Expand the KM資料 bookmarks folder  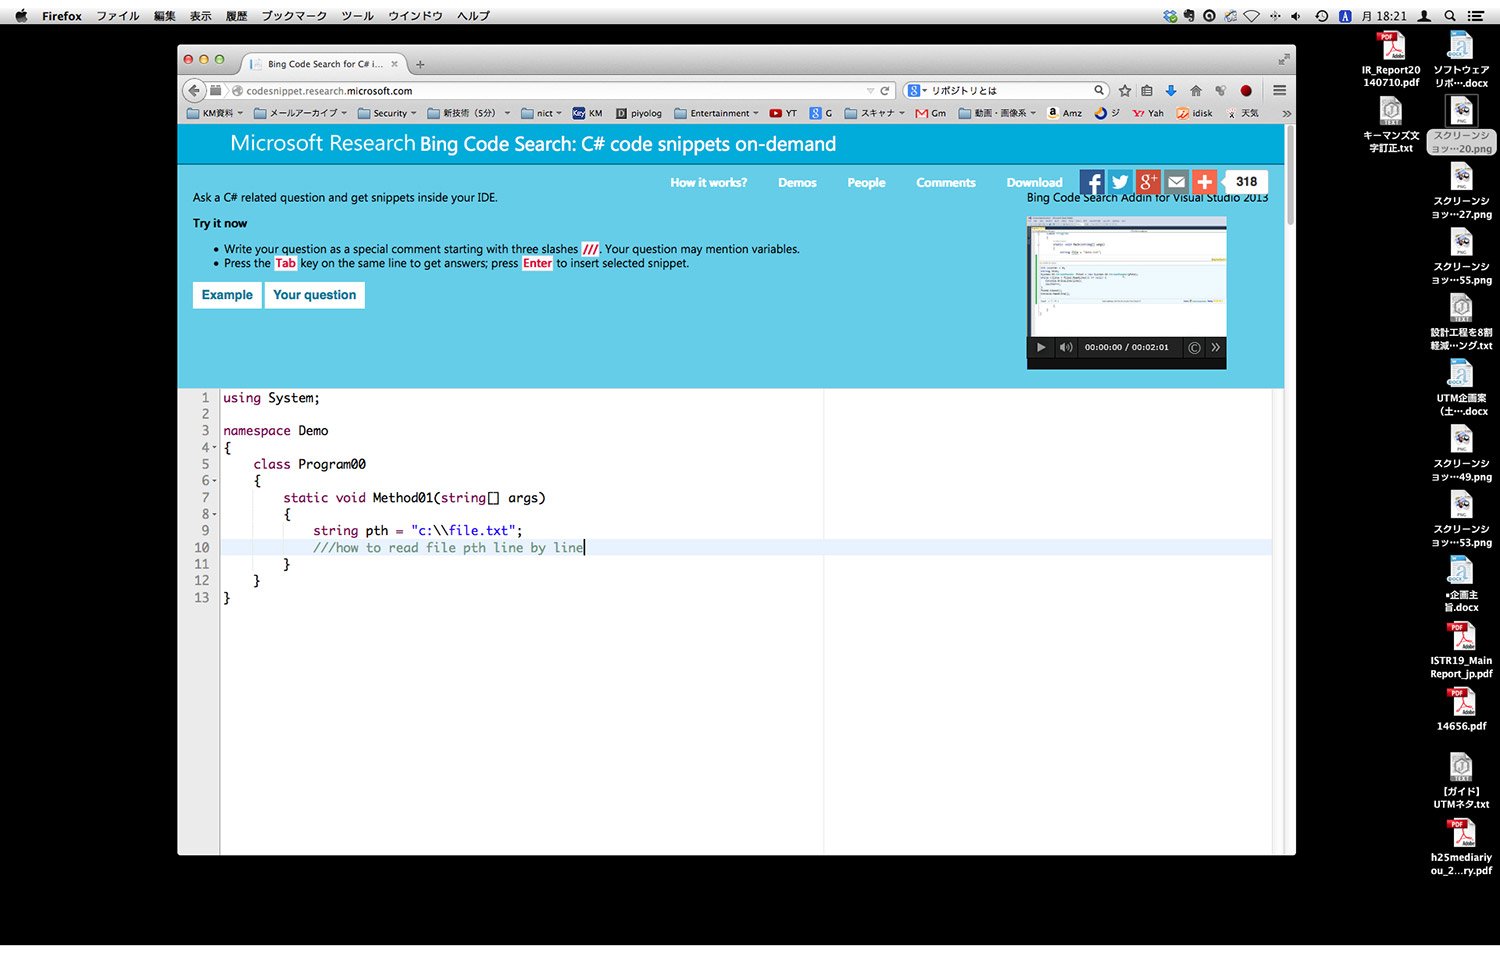pyautogui.click(x=215, y=113)
